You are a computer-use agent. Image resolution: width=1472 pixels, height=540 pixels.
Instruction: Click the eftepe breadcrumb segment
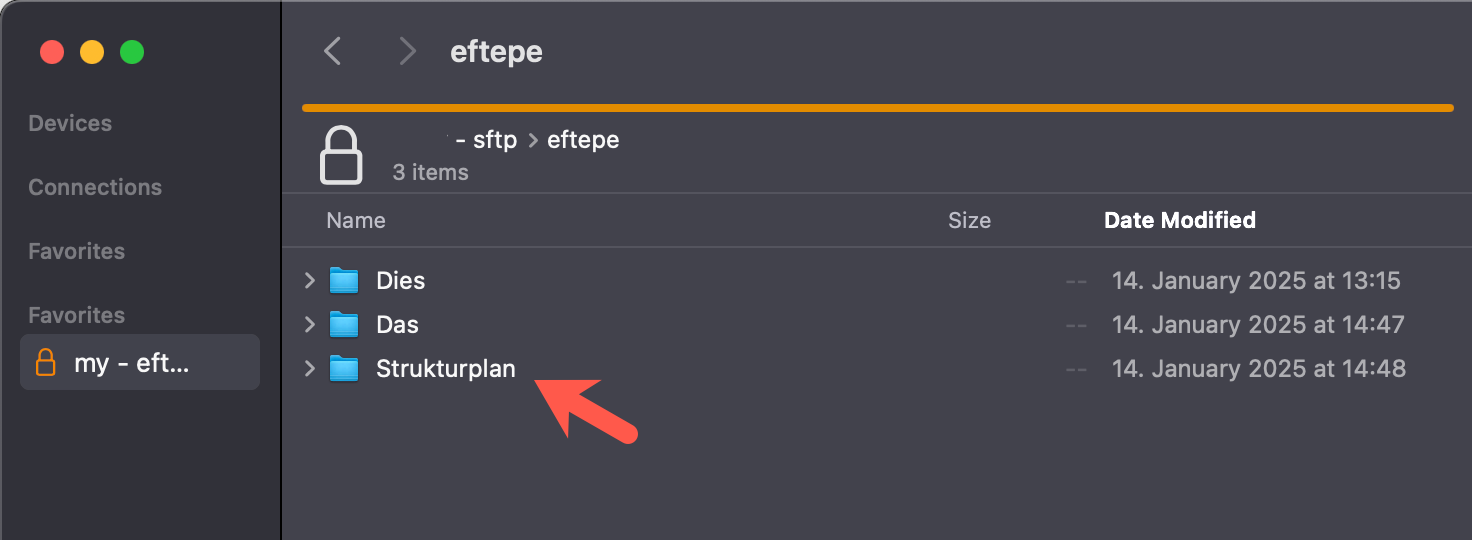(x=583, y=140)
